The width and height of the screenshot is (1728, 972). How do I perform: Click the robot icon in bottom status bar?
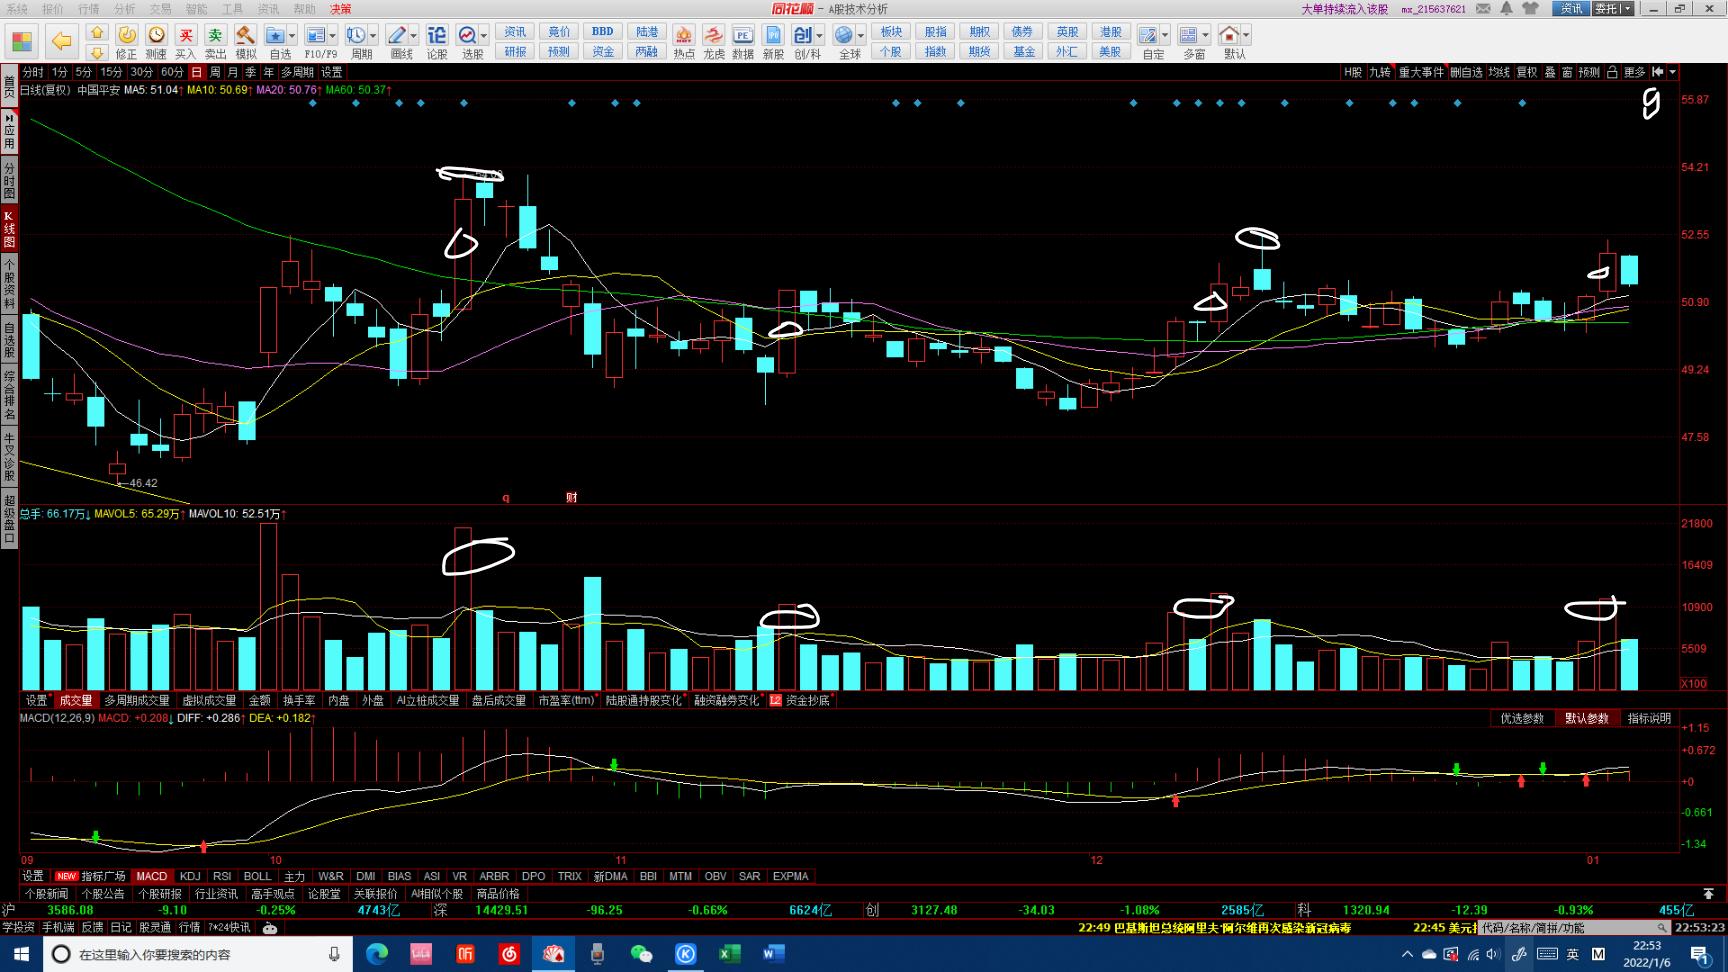[269, 928]
